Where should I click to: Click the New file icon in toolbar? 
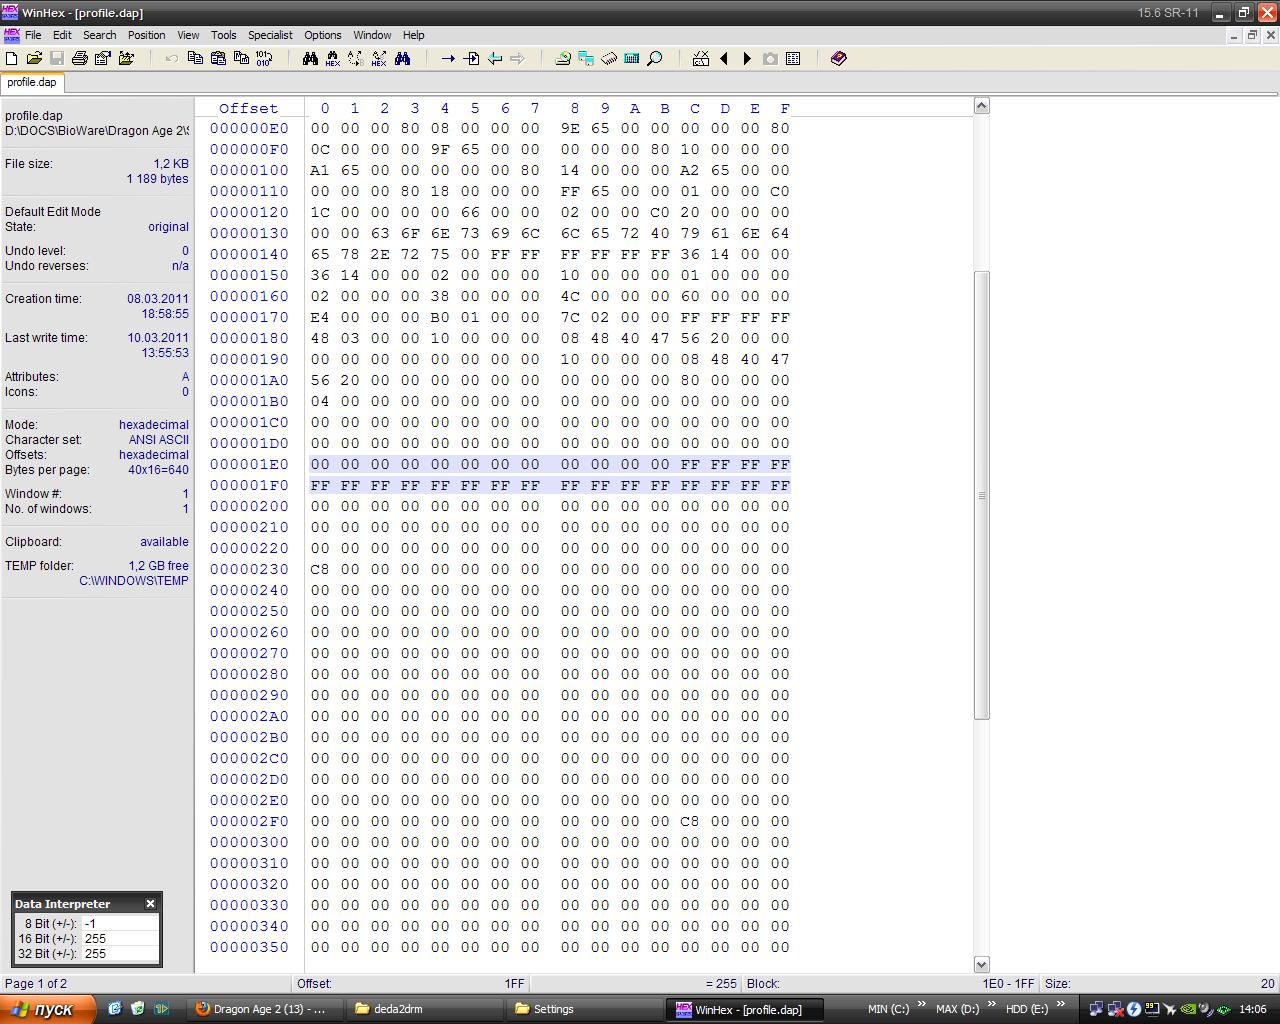12,59
